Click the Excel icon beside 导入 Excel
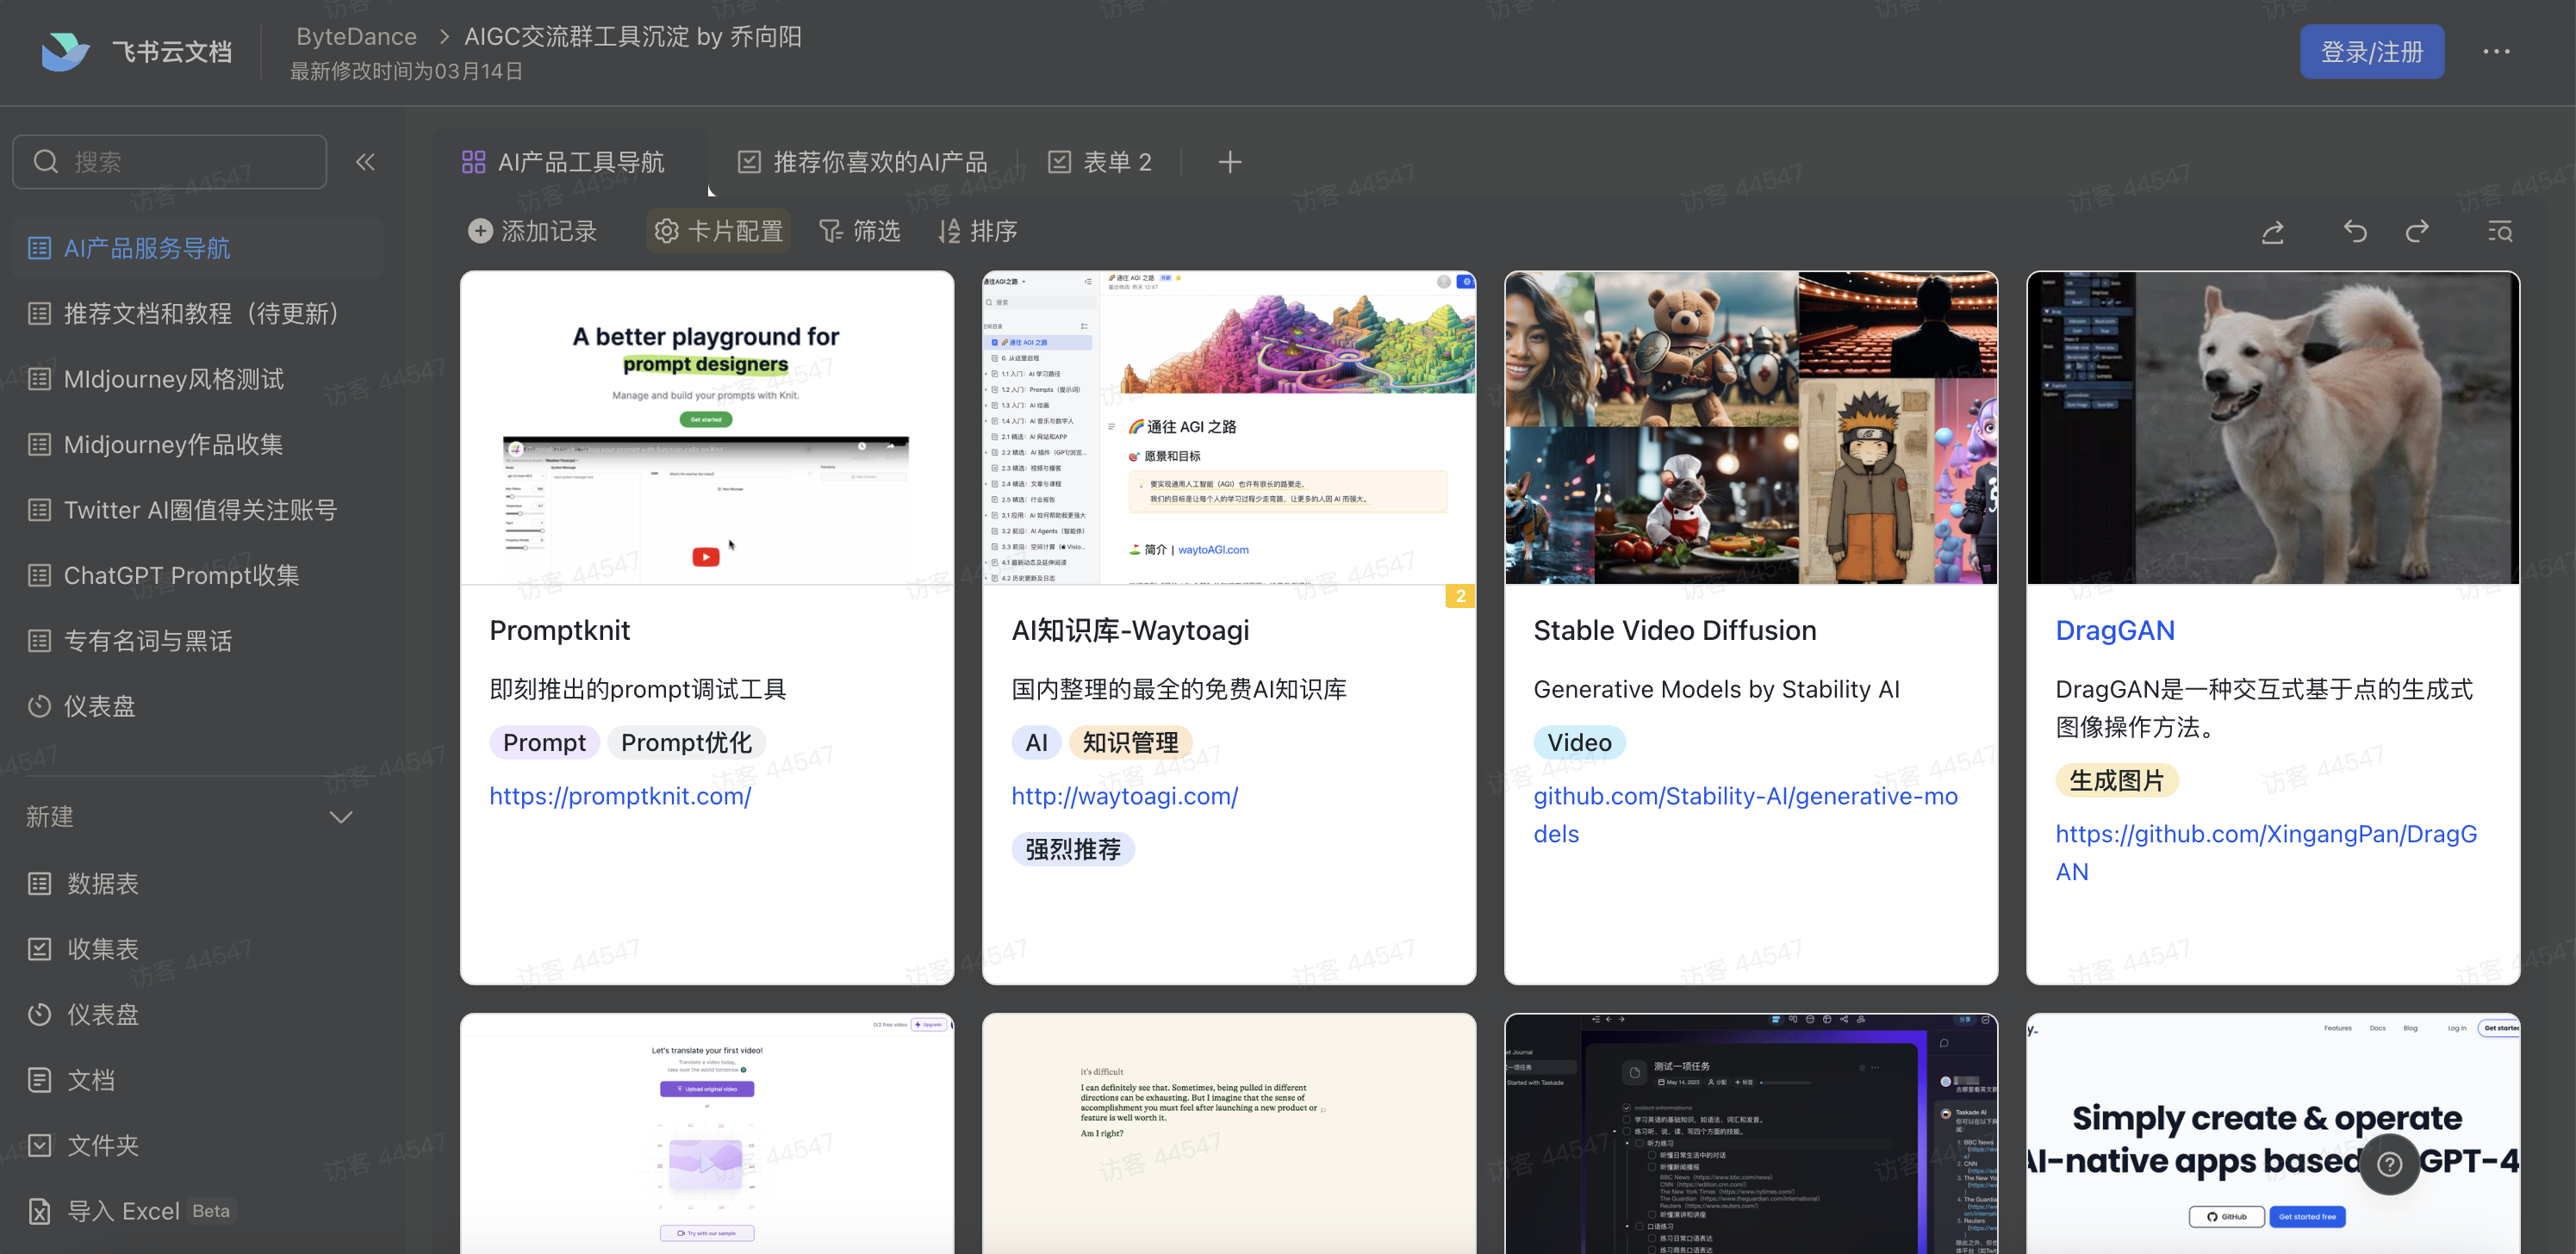The width and height of the screenshot is (2576, 1254). tap(39, 1211)
